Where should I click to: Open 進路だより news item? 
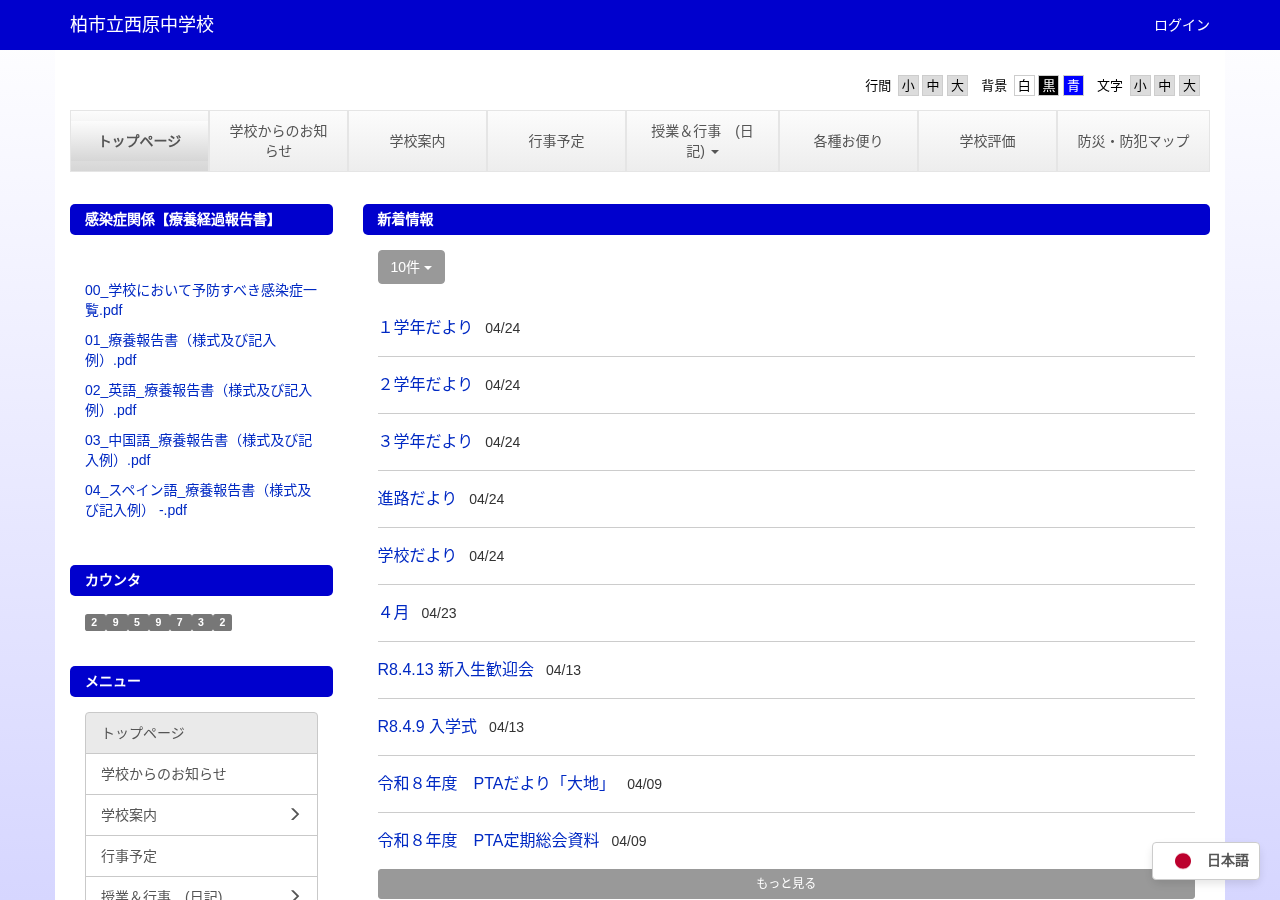417,498
